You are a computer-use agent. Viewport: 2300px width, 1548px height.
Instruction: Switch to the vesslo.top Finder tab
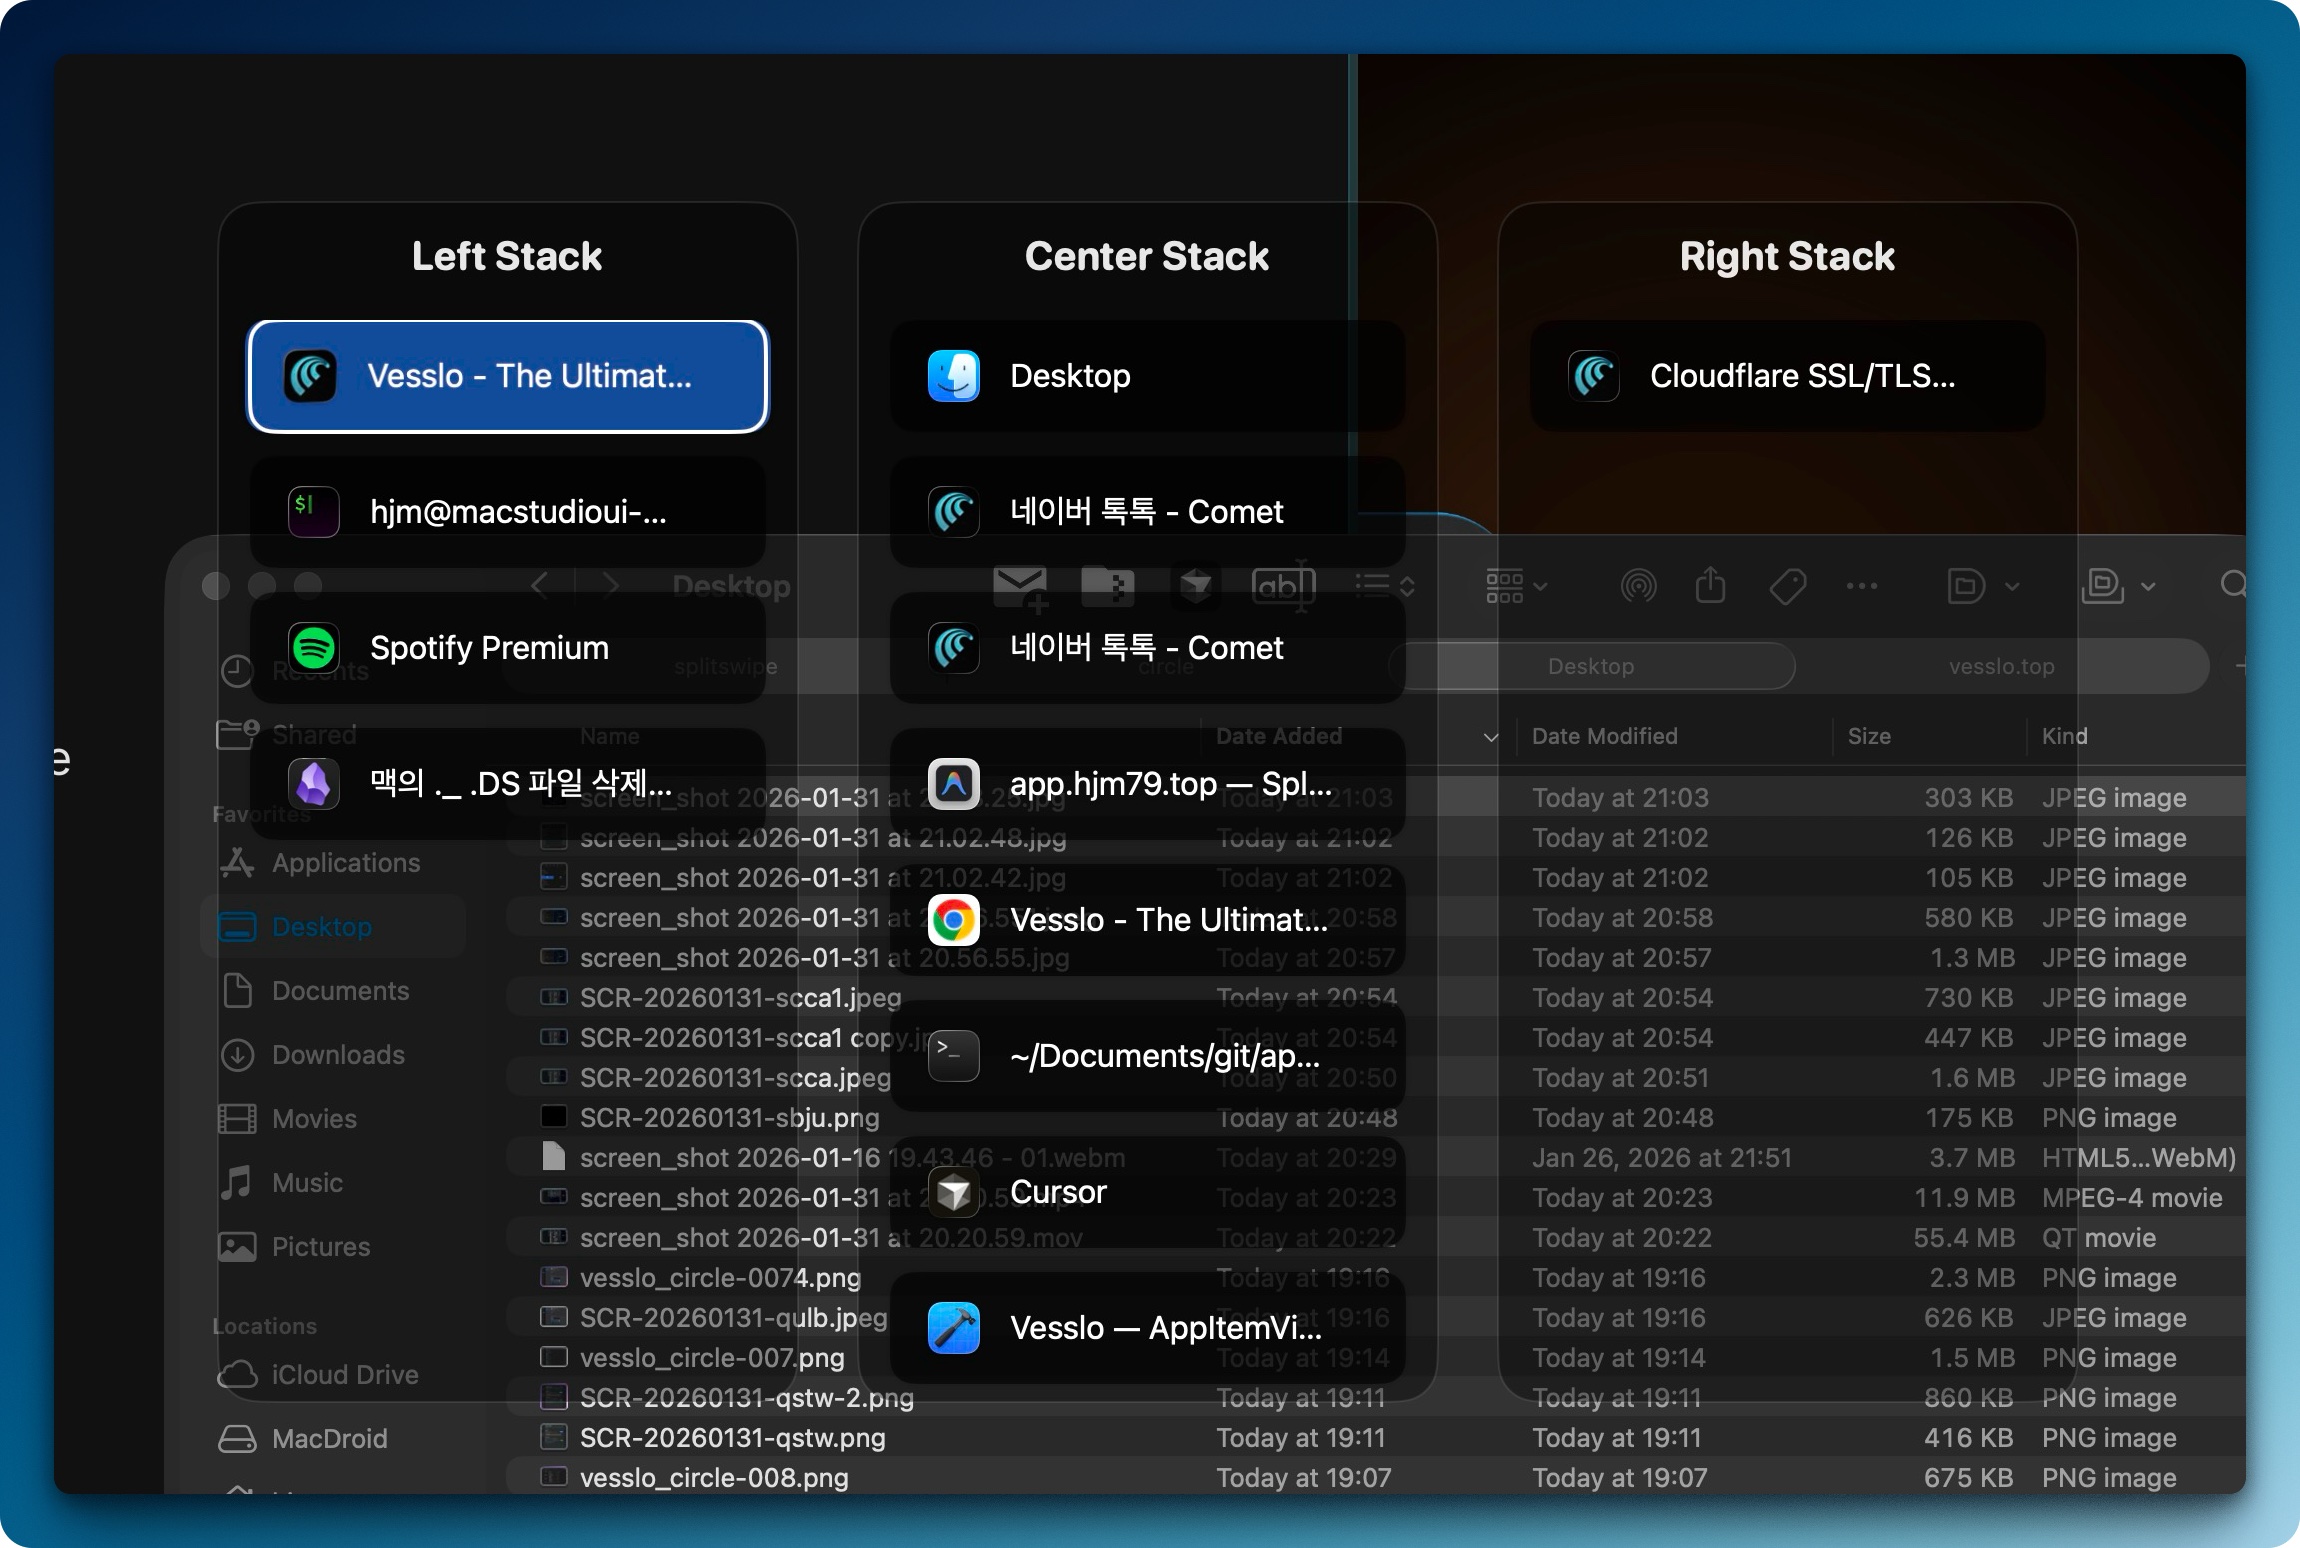pos(2002,666)
